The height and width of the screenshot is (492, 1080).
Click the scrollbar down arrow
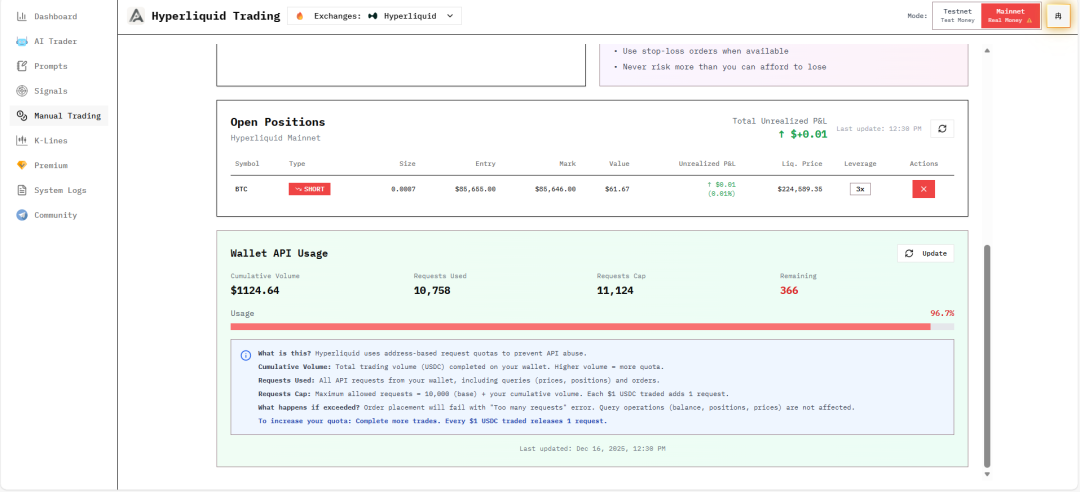tap(986, 474)
